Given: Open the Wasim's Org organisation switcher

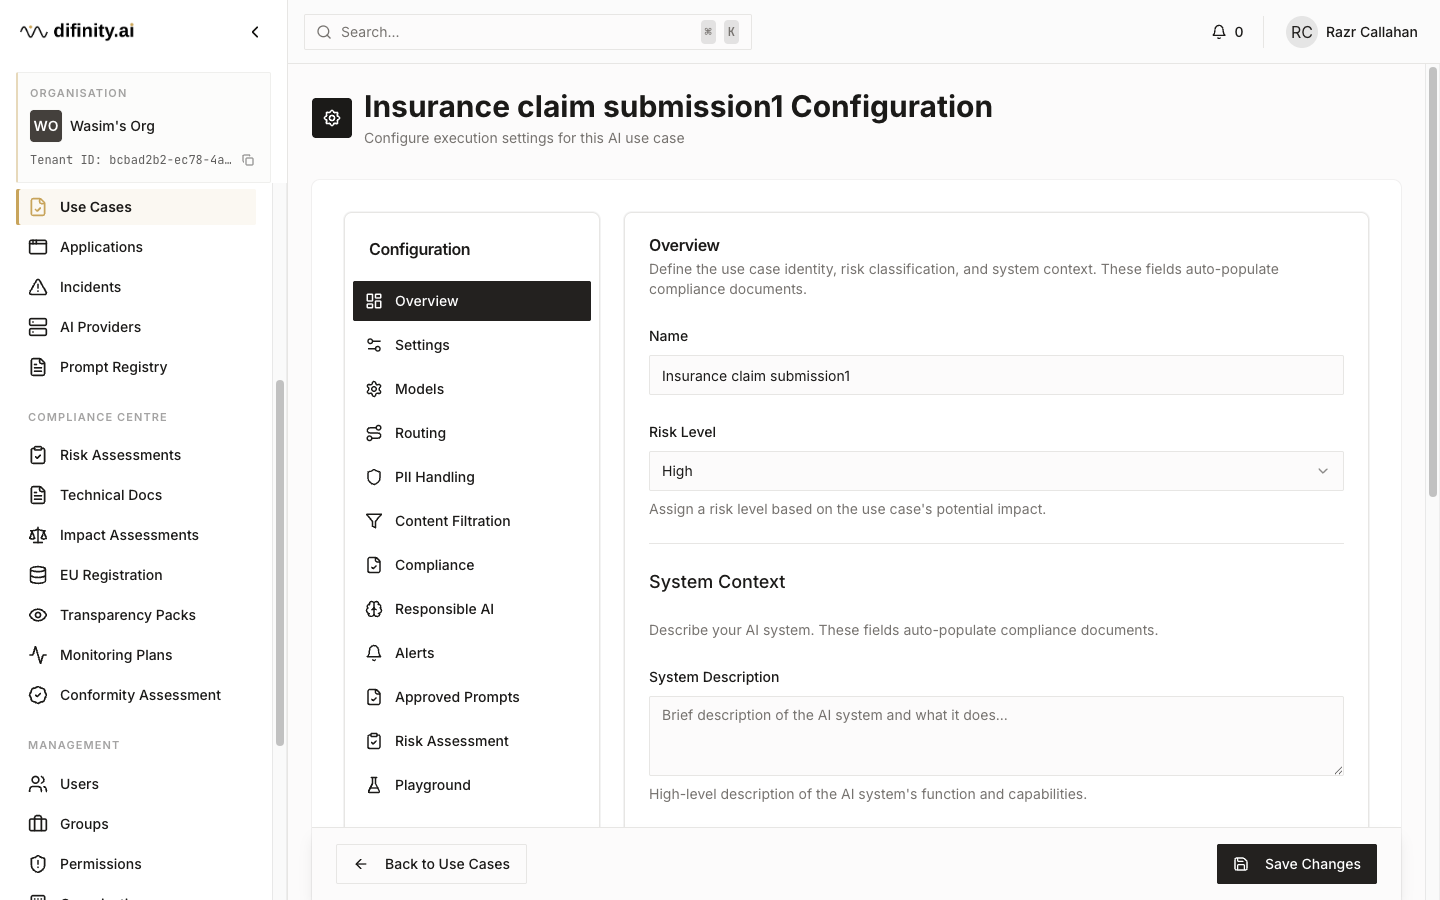Looking at the screenshot, I should tap(144, 126).
